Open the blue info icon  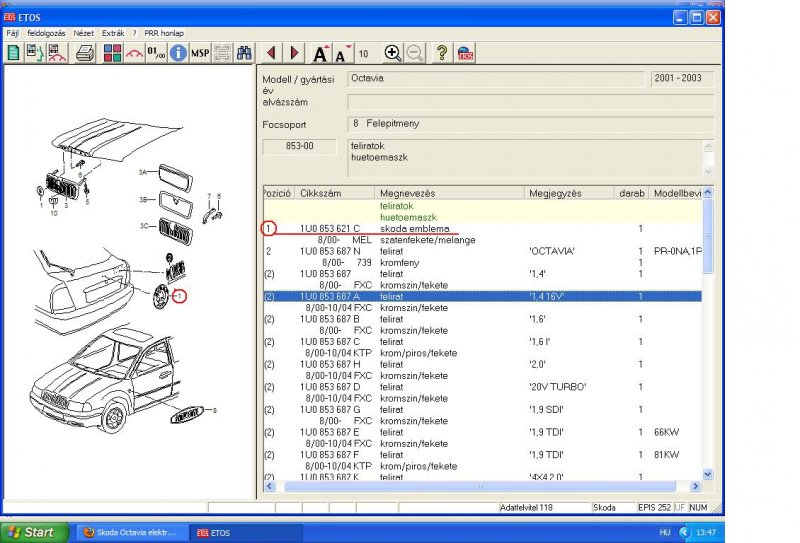point(178,53)
